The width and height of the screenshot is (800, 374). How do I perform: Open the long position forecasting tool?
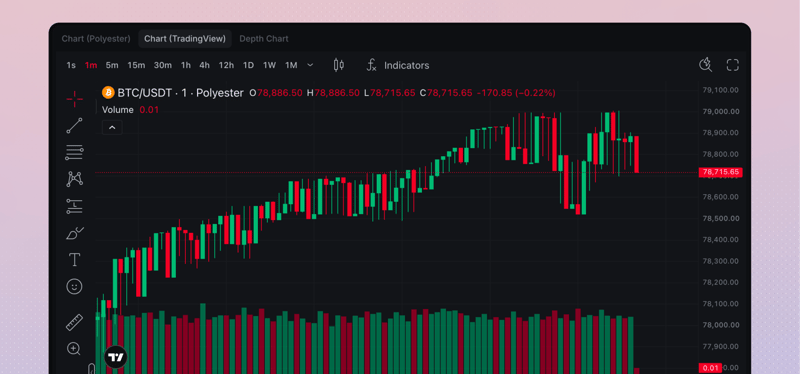pyautogui.click(x=74, y=206)
